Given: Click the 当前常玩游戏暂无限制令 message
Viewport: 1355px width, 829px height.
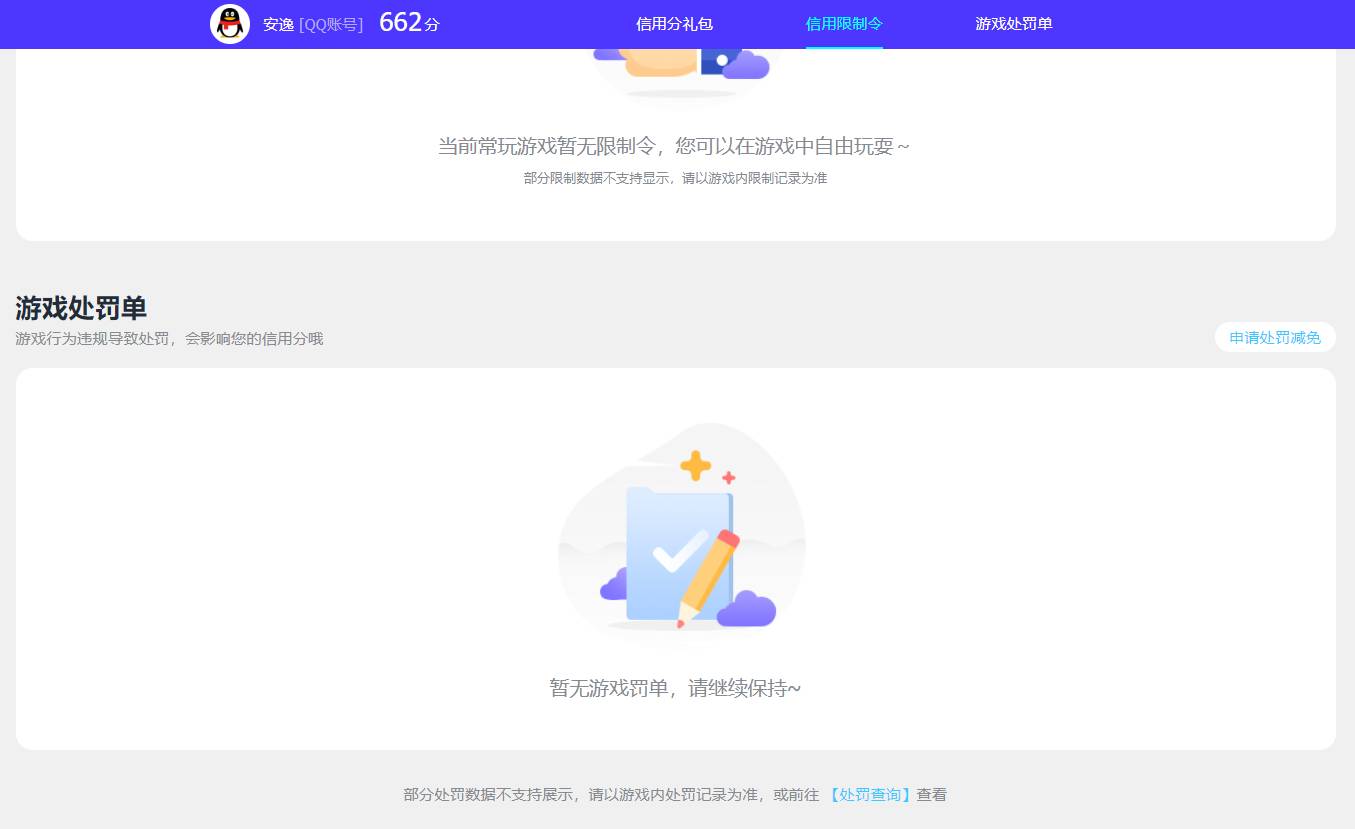Looking at the screenshot, I should click(x=676, y=145).
